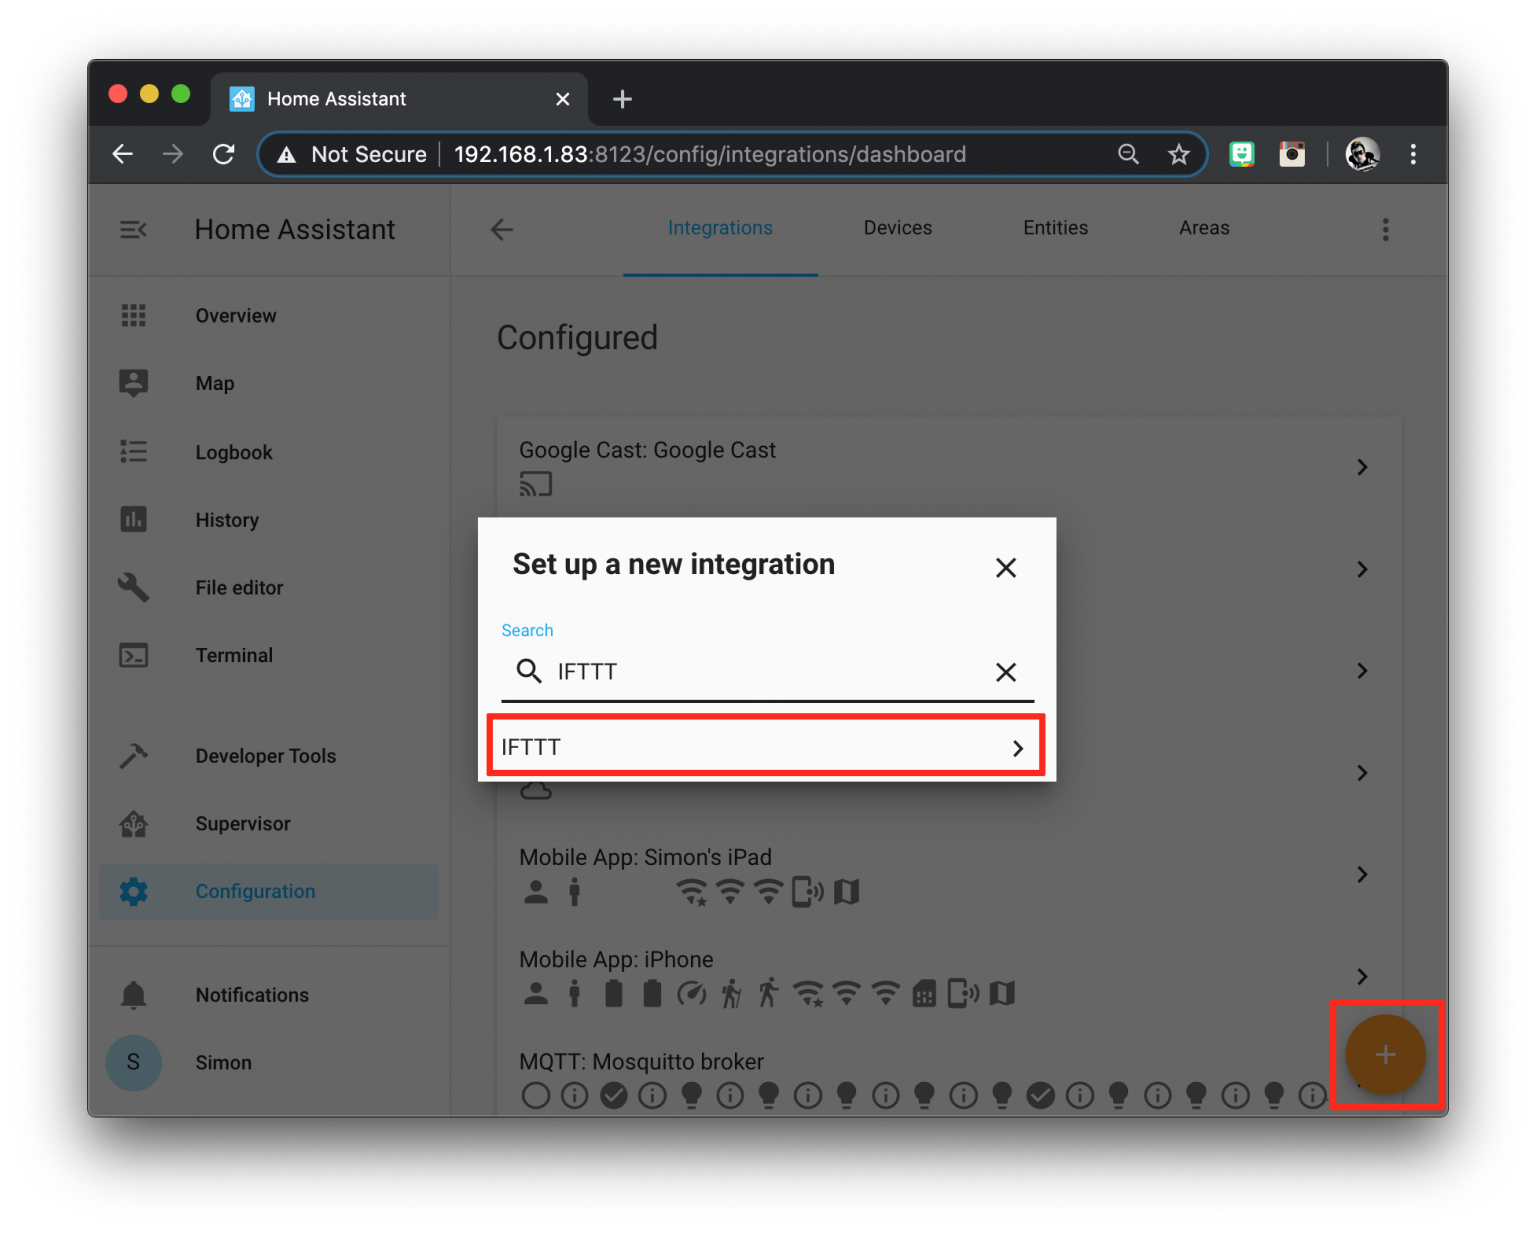
Task: Click Simon's profile avatar in the sidebar
Action: tap(133, 1062)
